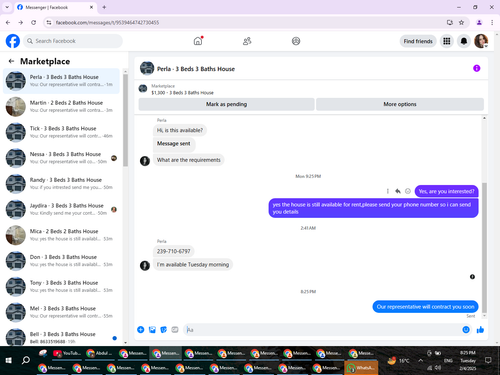Click the Facebook logo icon
Screen dimensions: 500x375
[x=13, y=41]
